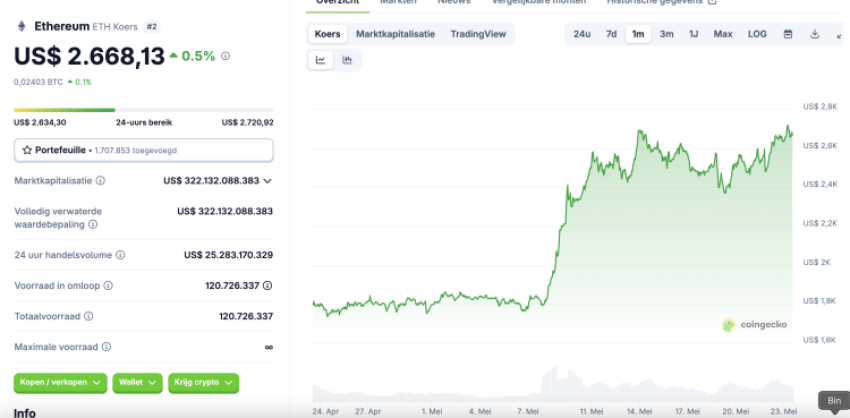The image size is (850, 418).
Task: Expand the Marktkapitalisatie value chevron
Action: tap(268, 181)
